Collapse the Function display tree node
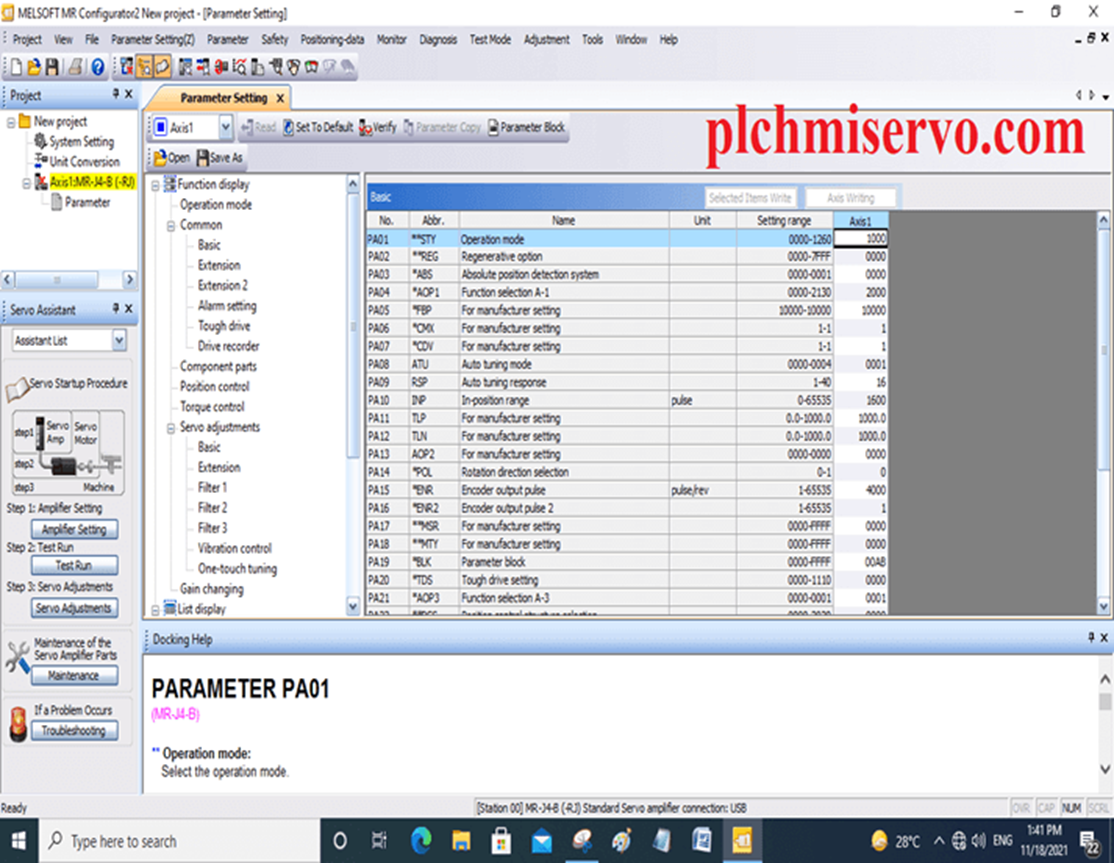 click(155, 185)
